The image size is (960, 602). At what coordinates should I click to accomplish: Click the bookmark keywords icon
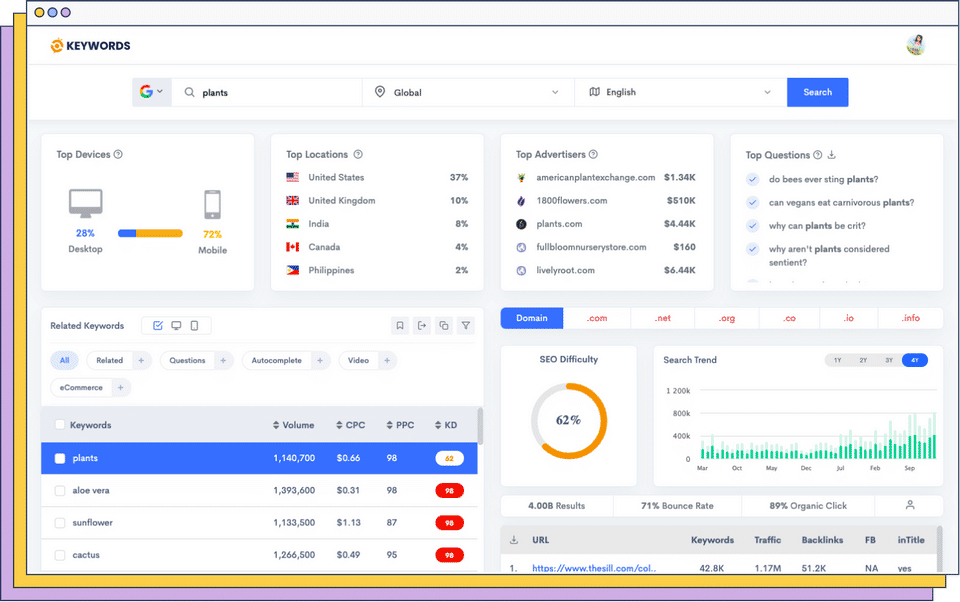(x=400, y=326)
